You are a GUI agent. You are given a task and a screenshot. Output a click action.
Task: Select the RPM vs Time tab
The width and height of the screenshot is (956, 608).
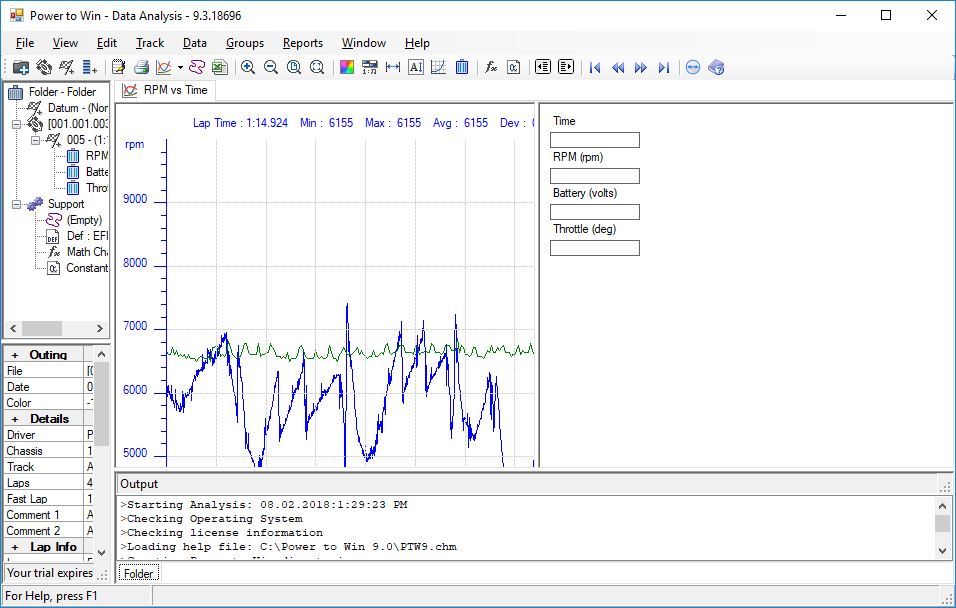pyautogui.click(x=166, y=90)
